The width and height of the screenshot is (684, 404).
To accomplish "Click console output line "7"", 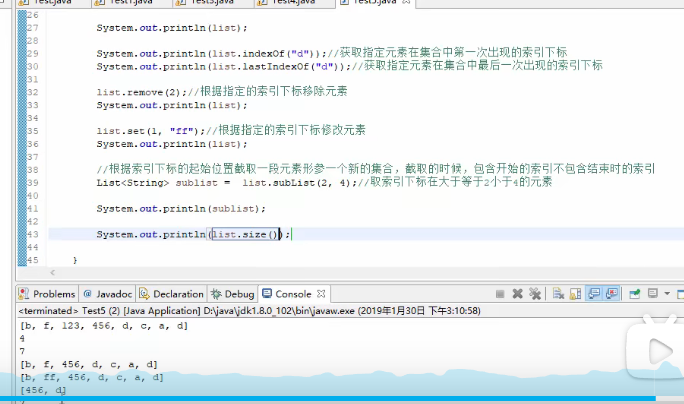I will (22, 351).
